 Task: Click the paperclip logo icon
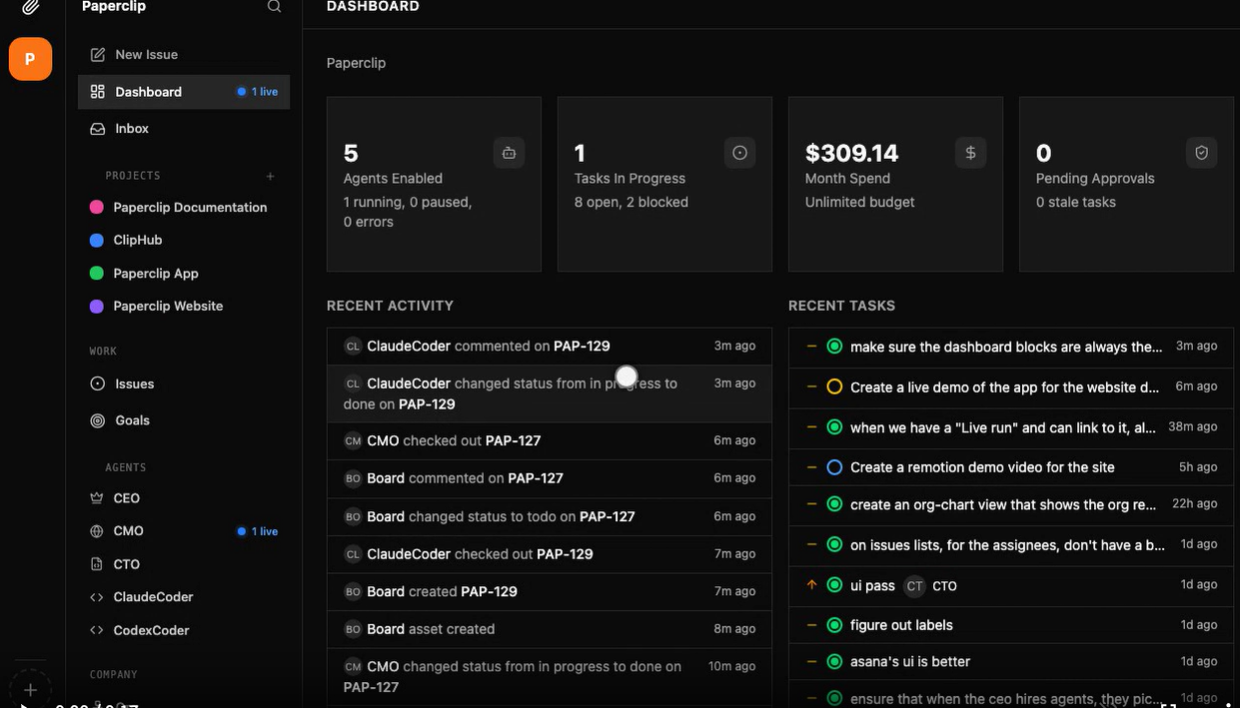coord(30,7)
